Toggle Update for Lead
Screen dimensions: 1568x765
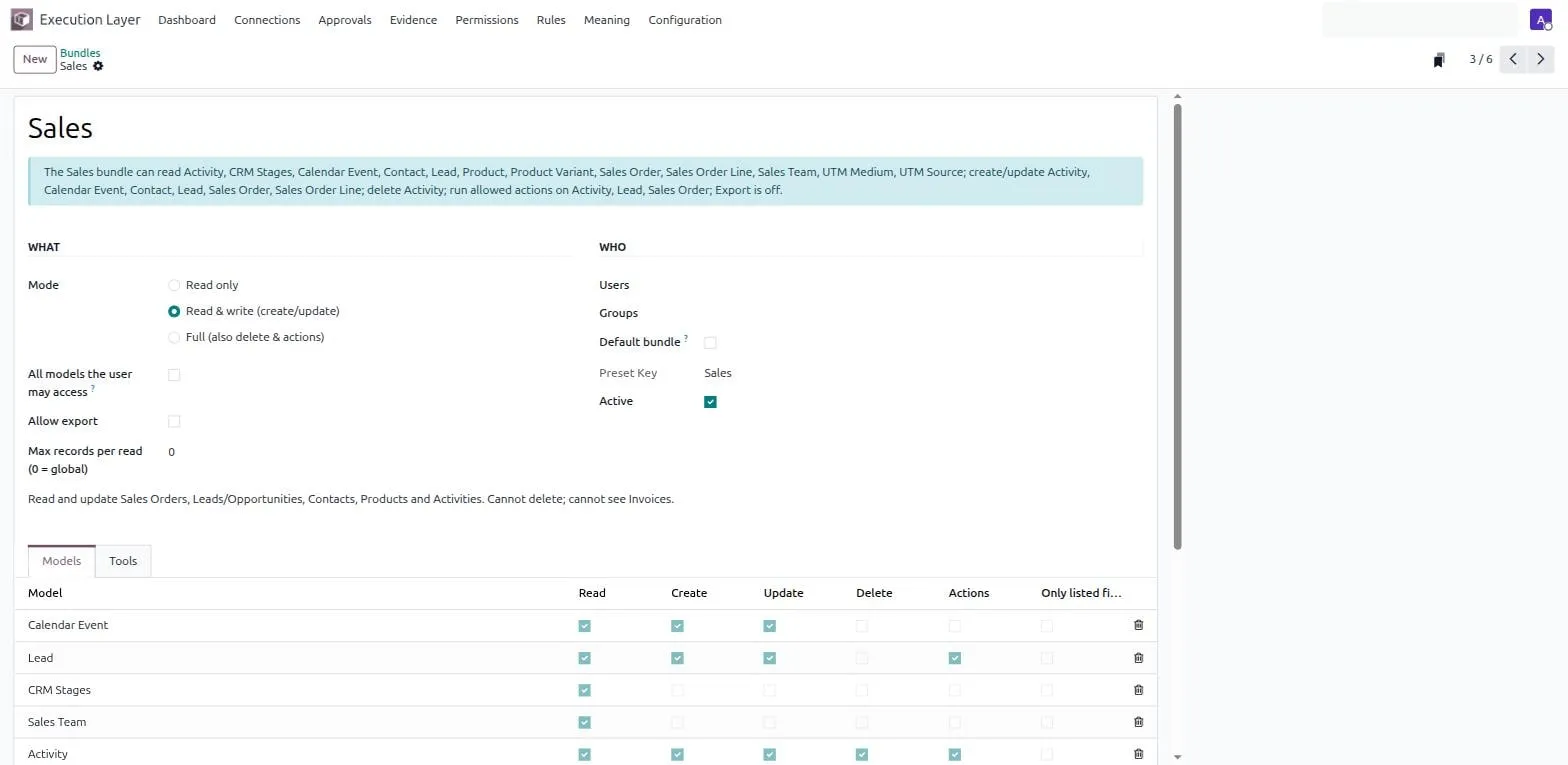[770, 658]
